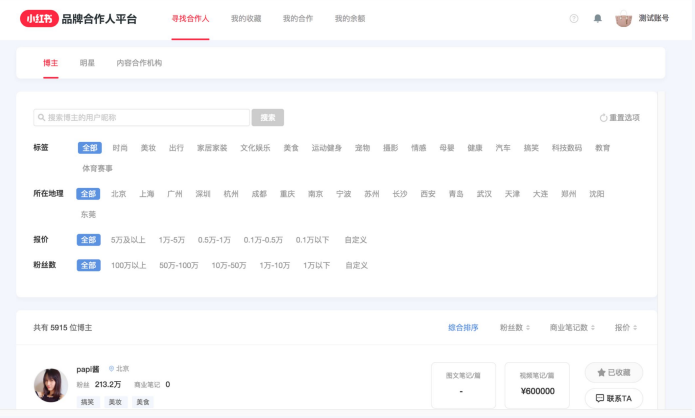
Task: Click 联系TA button
Action: (614, 398)
